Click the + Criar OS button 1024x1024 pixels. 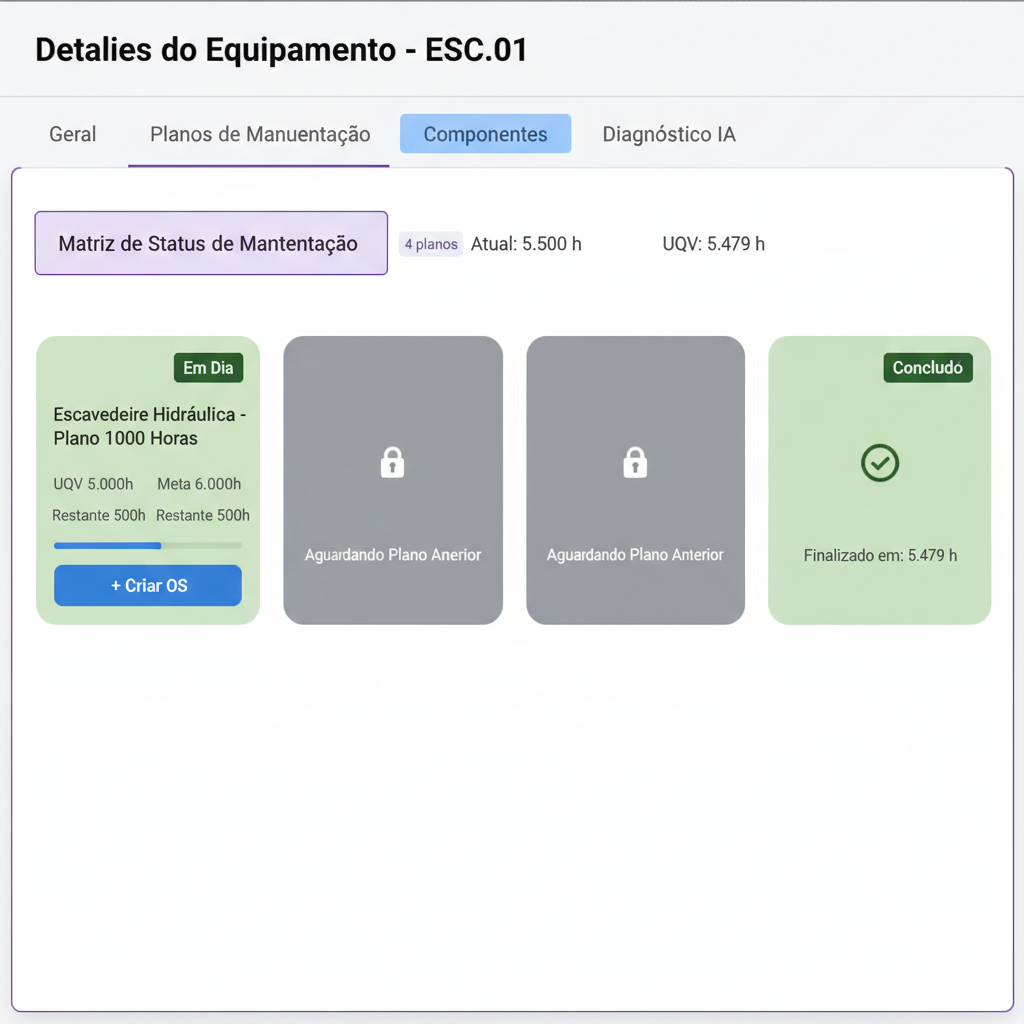[148, 585]
